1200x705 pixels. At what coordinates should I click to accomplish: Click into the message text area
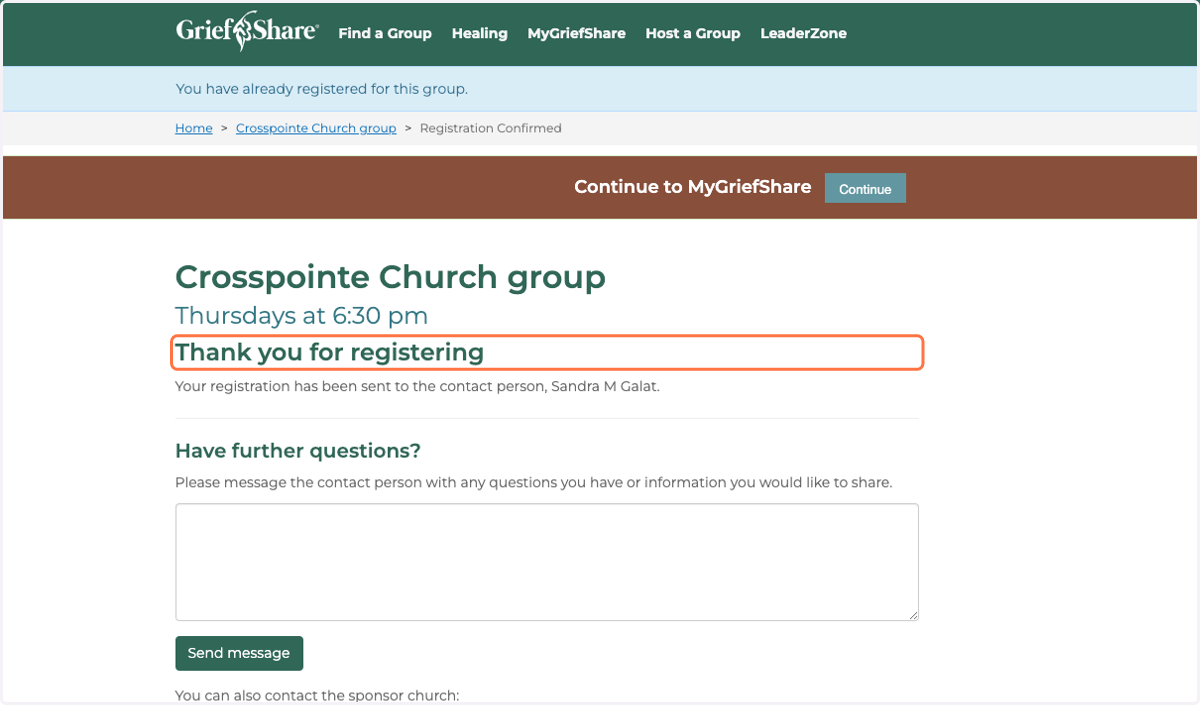click(547, 562)
